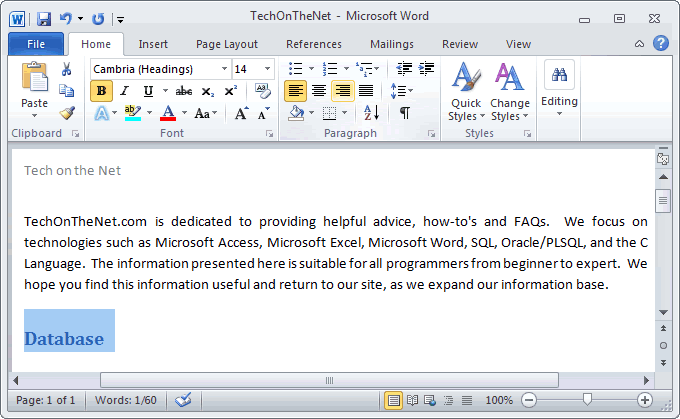Screen dimensions: 680x419
Task: Click the Redo icon in the title bar
Action: (98, 19)
